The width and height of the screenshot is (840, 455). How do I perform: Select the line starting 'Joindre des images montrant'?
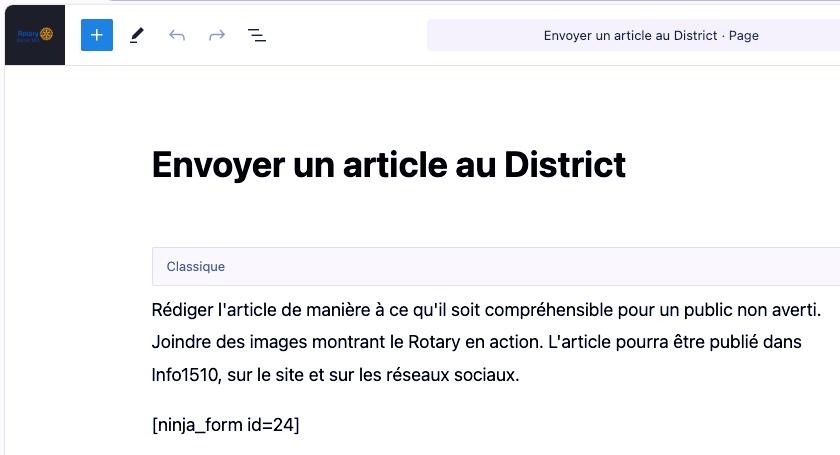coord(476,342)
